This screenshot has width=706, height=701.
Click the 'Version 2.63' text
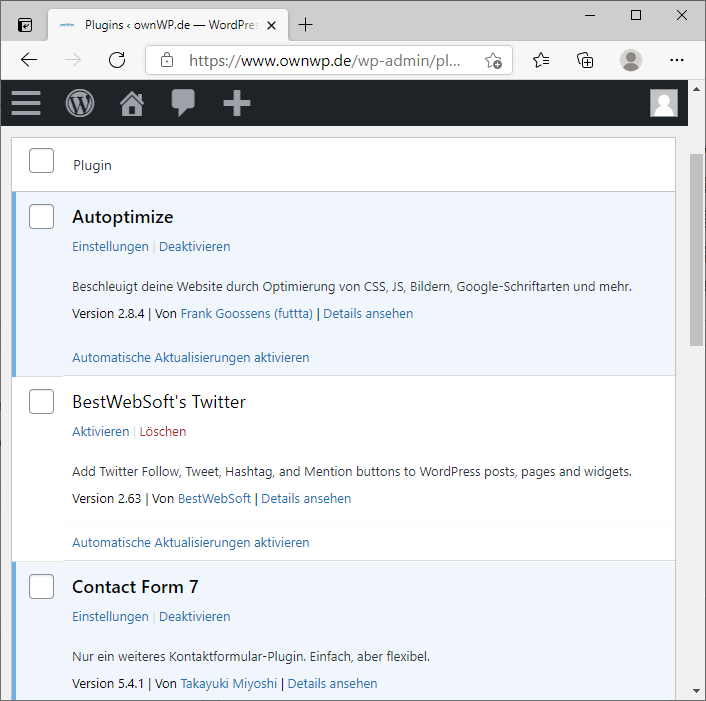[107, 499]
